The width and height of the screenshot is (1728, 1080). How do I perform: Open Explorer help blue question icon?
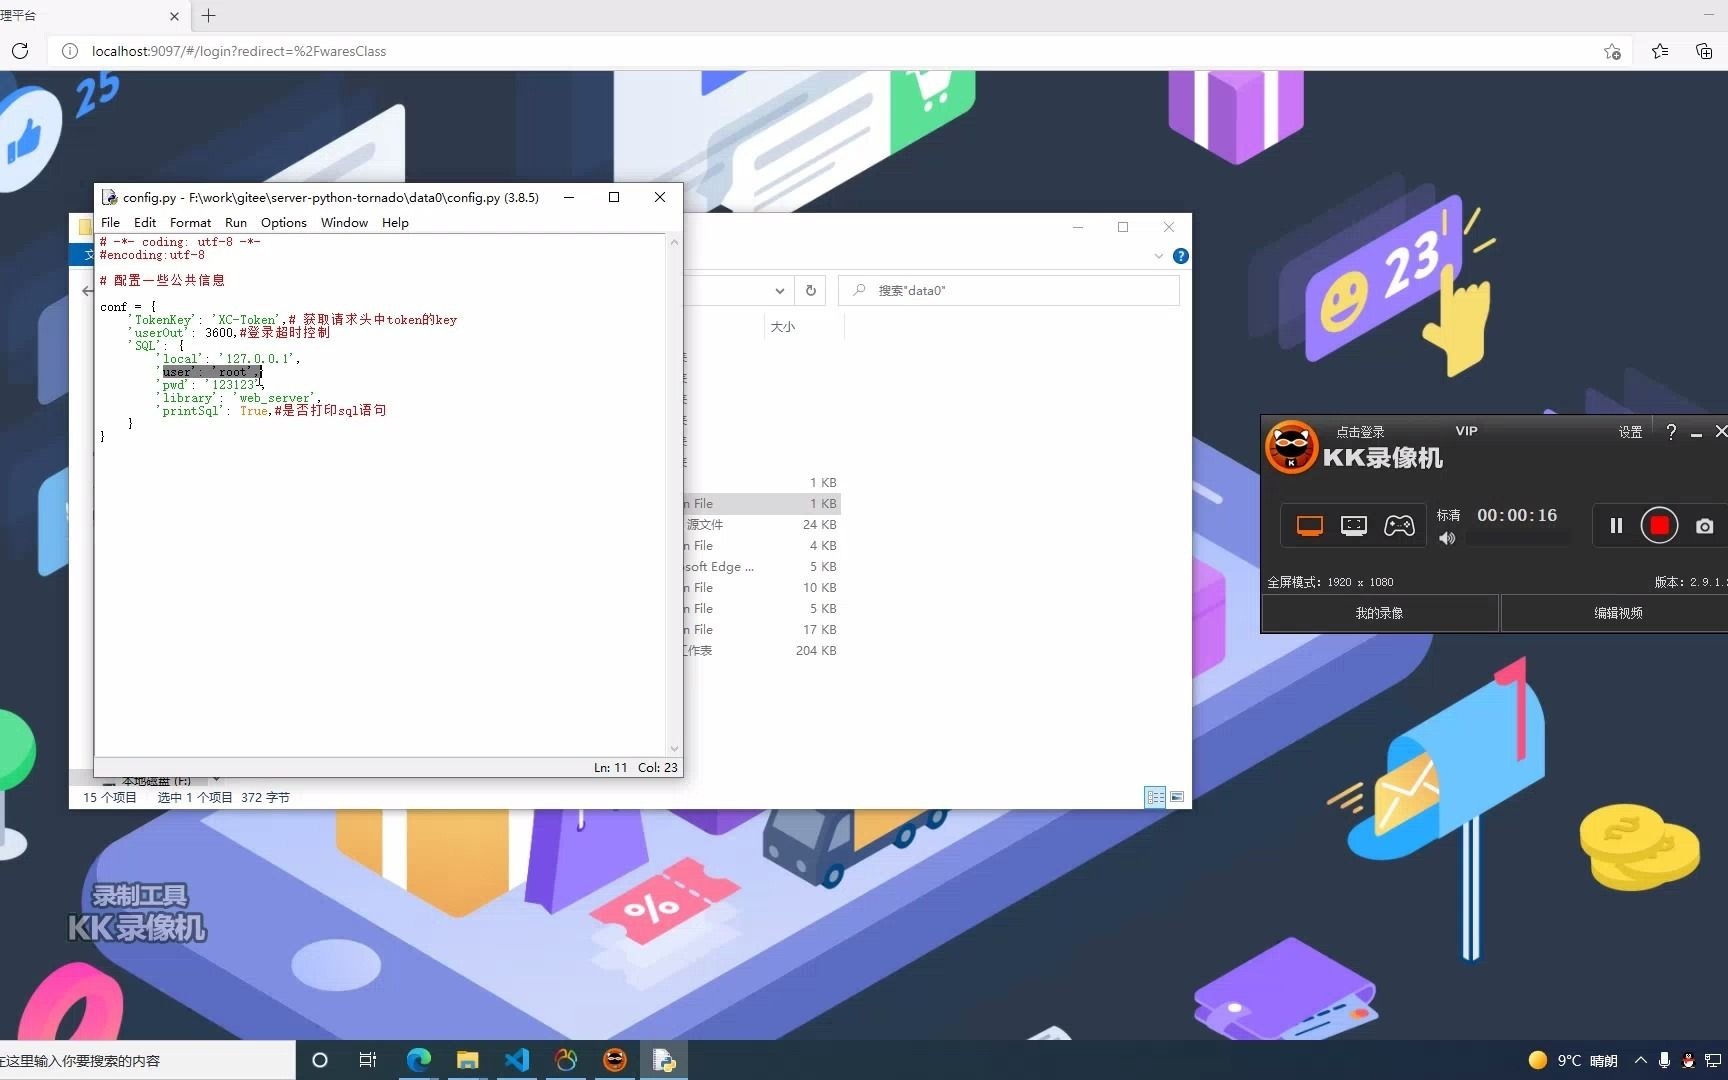[x=1180, y=256]
